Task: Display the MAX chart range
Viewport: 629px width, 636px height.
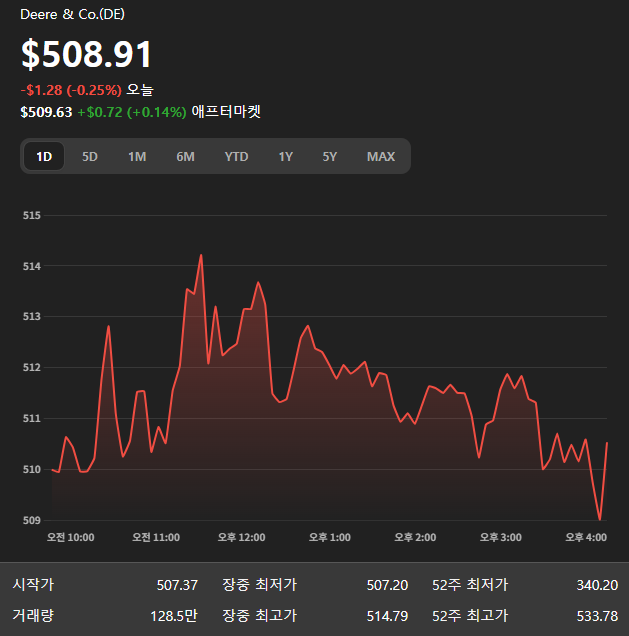Action: (x=381, y=156)
